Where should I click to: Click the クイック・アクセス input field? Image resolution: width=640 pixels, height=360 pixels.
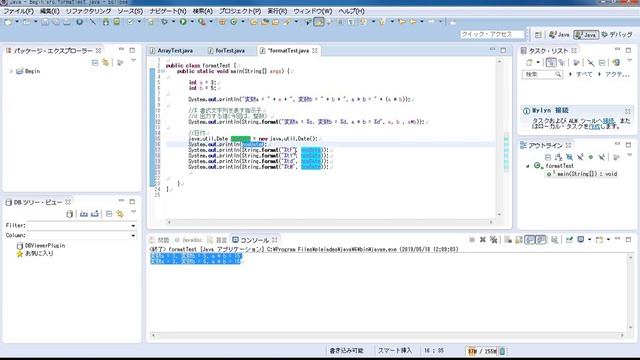tap(492, 35)
